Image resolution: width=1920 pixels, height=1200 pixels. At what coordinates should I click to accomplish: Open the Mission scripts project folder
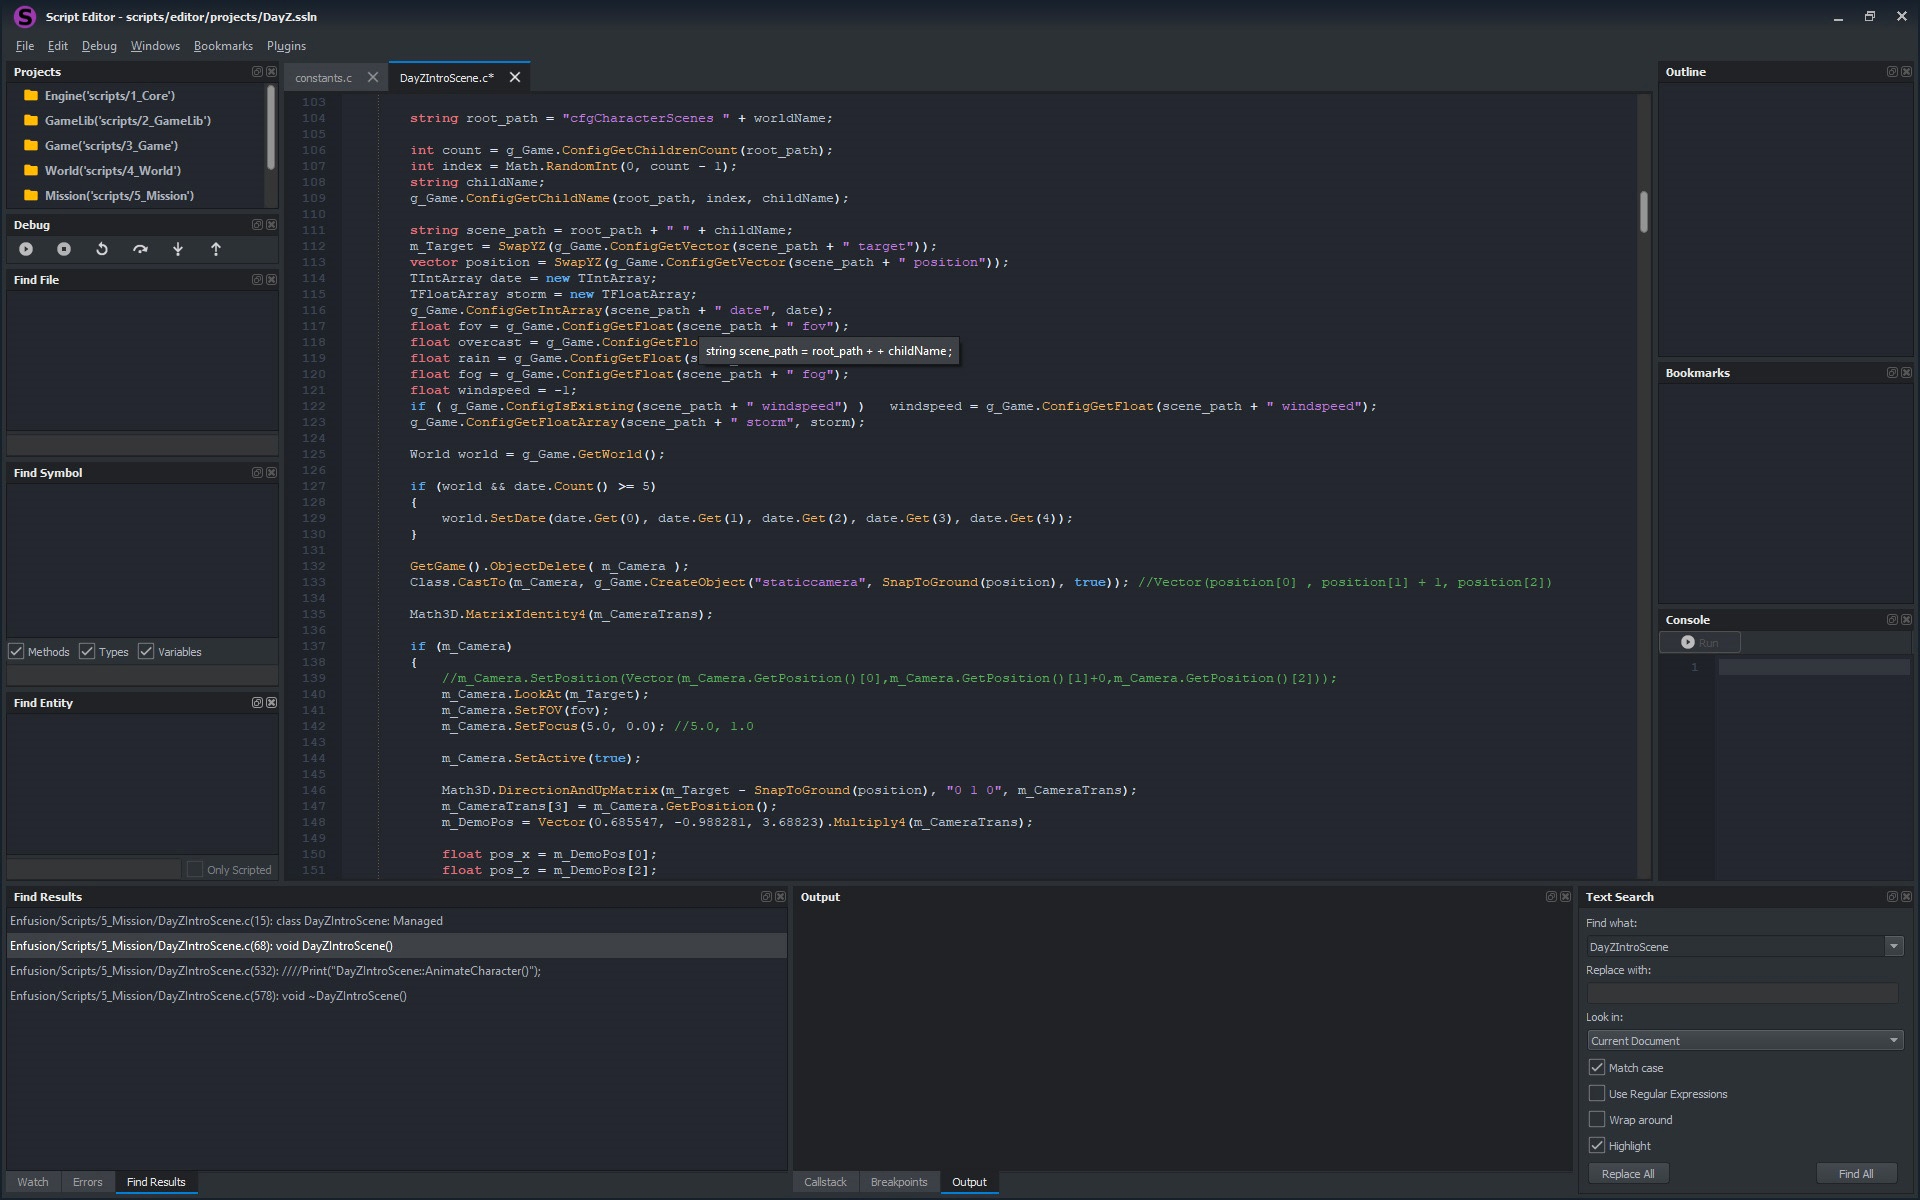coord(118,196)
